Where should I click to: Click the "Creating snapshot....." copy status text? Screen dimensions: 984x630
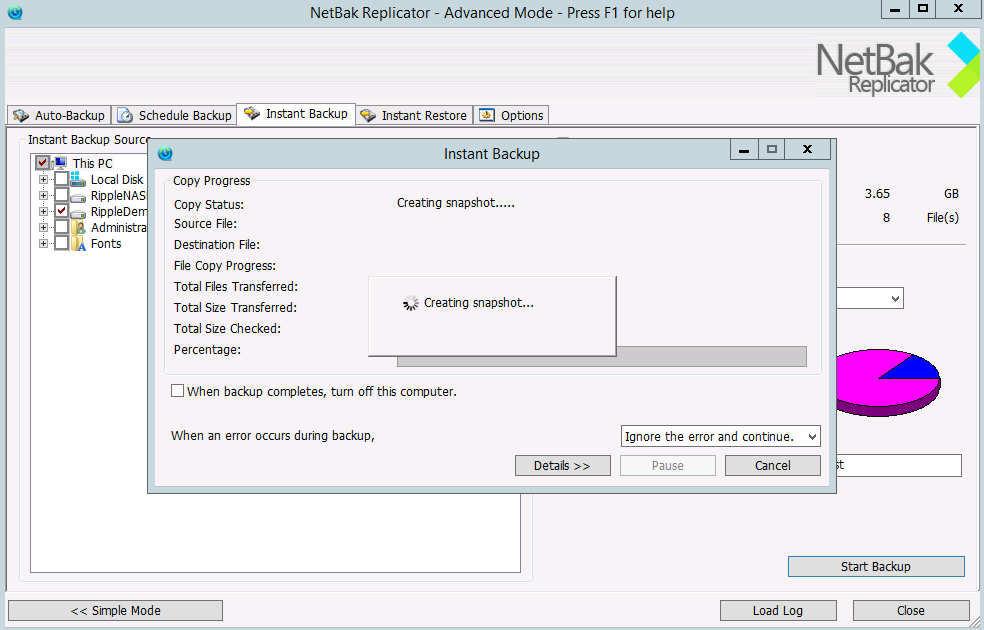456,203
